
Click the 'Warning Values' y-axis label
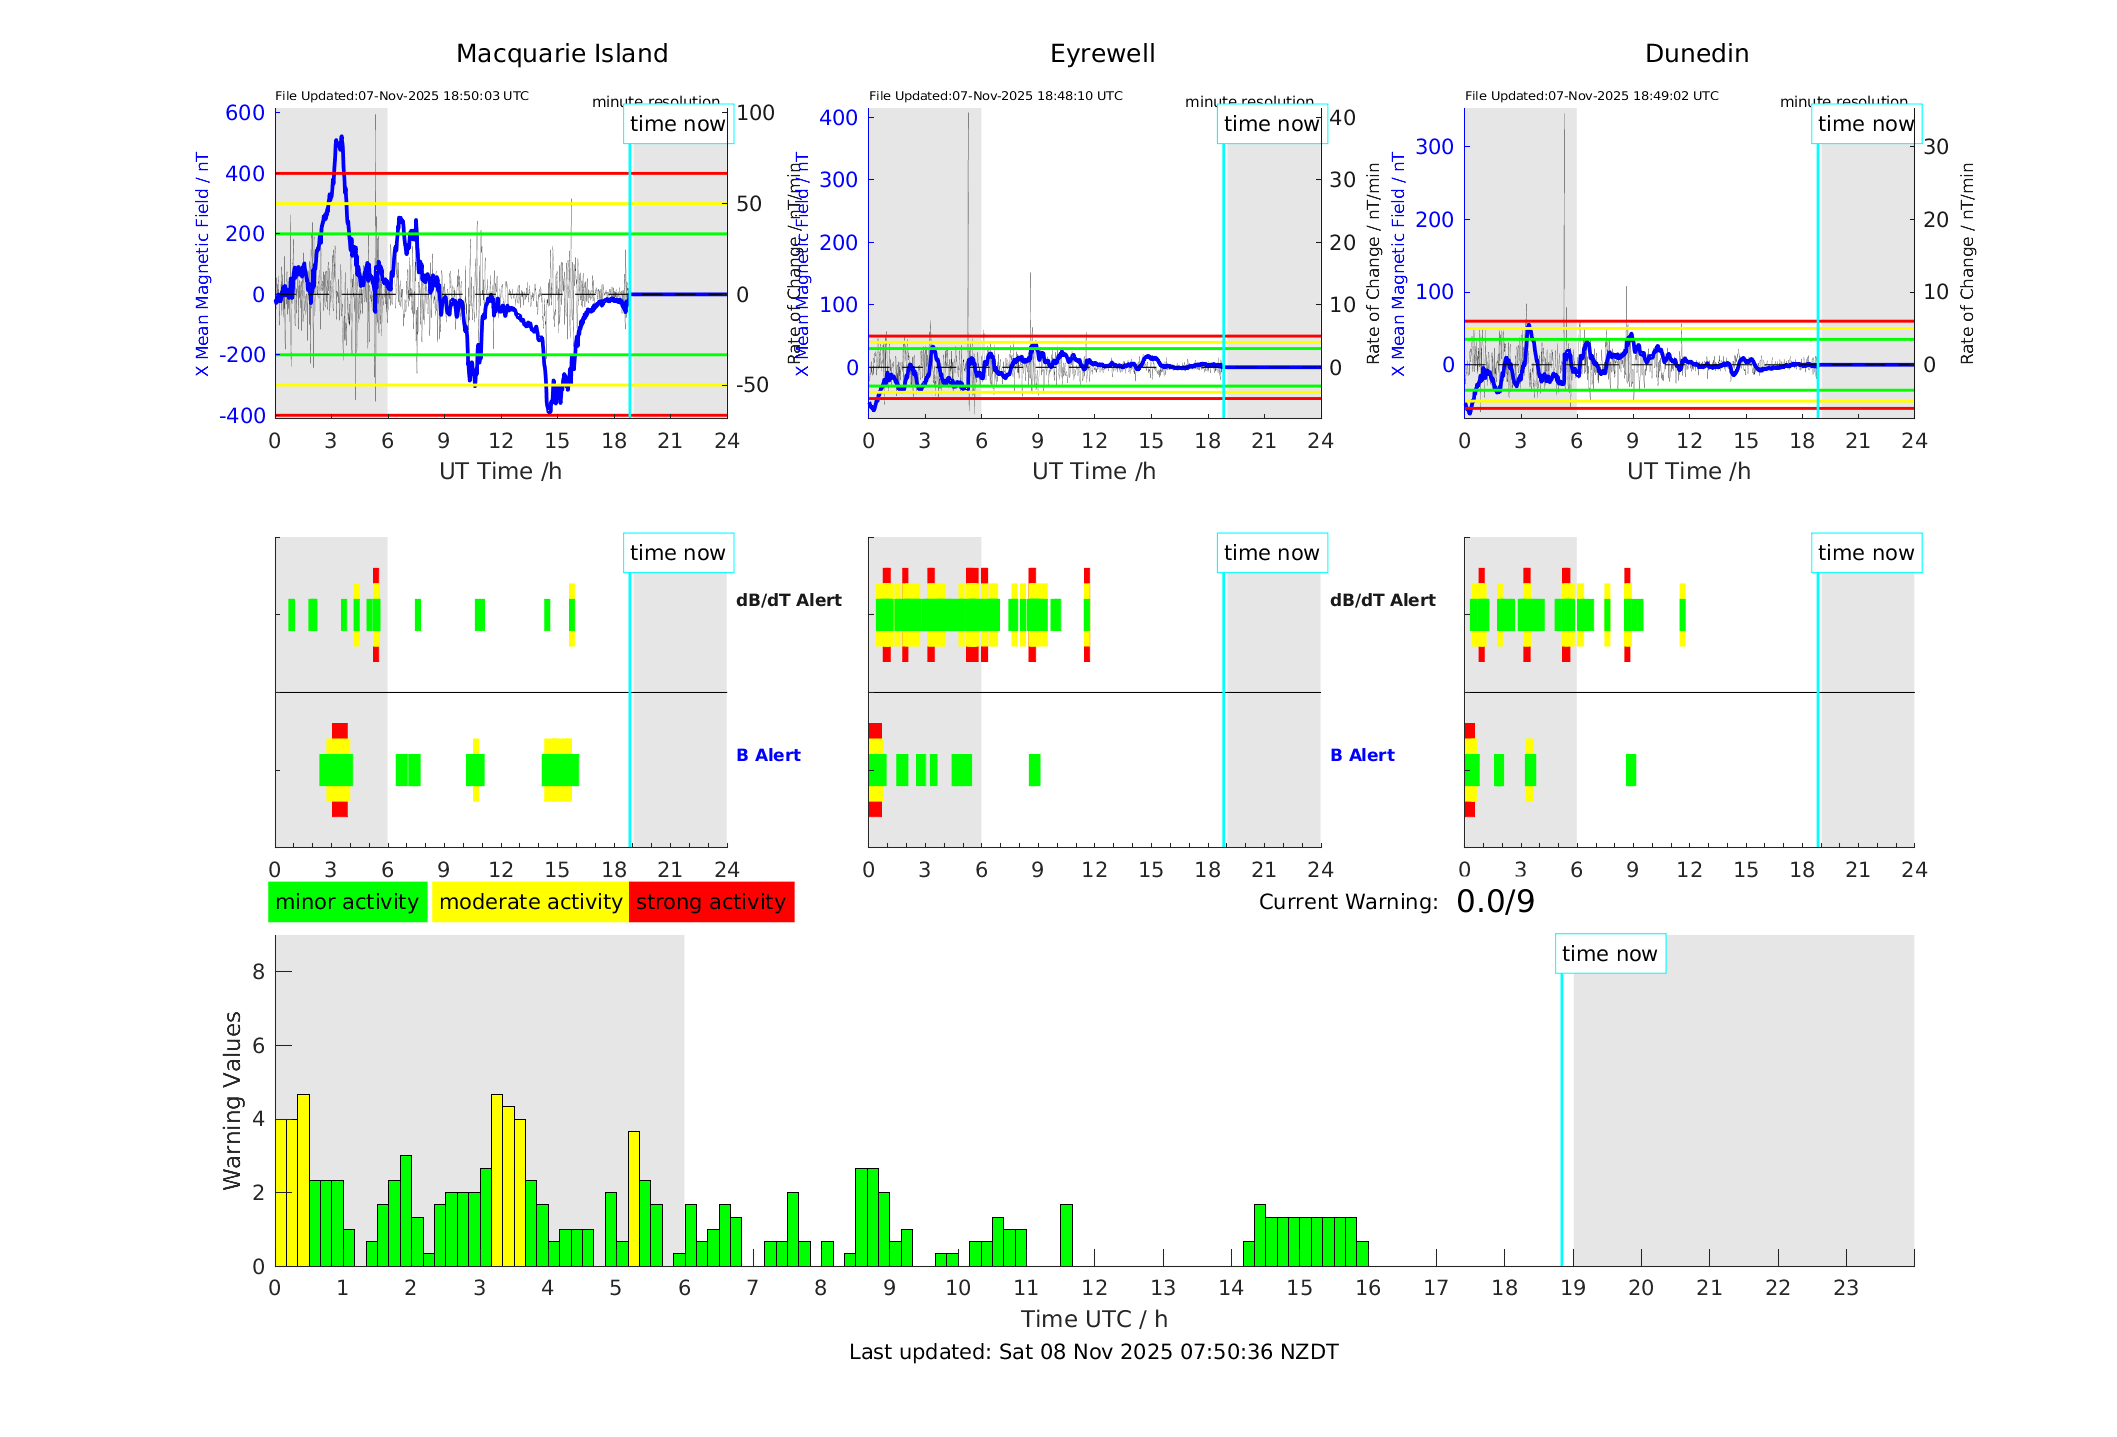tap(233, 1100)
